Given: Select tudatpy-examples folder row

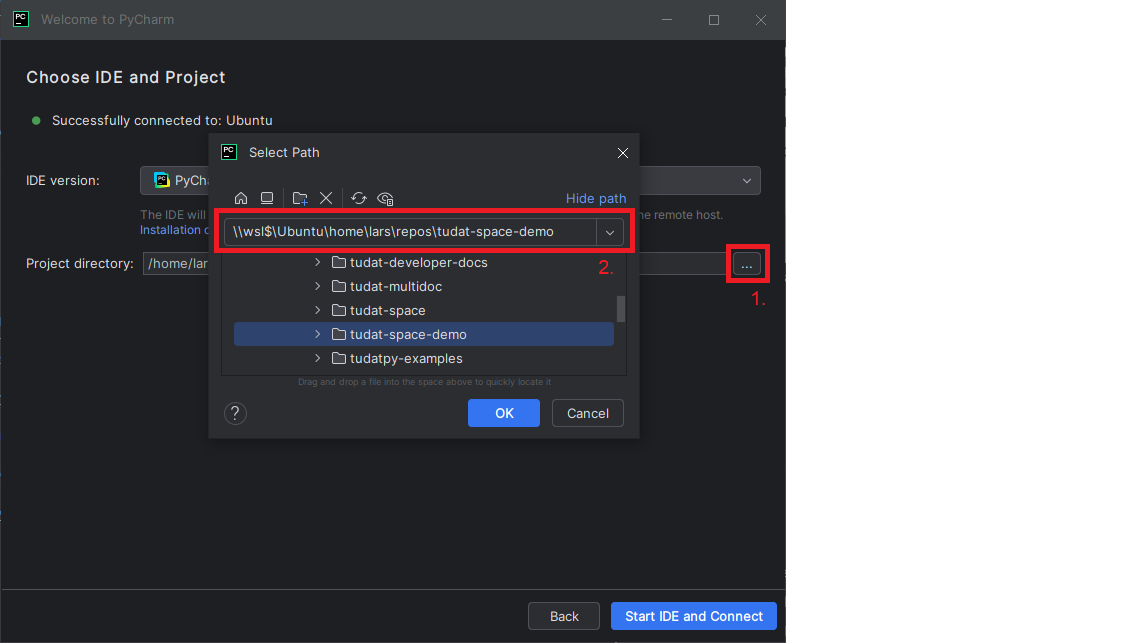Looking at the screenshot, I should click(x=423, y=358).
